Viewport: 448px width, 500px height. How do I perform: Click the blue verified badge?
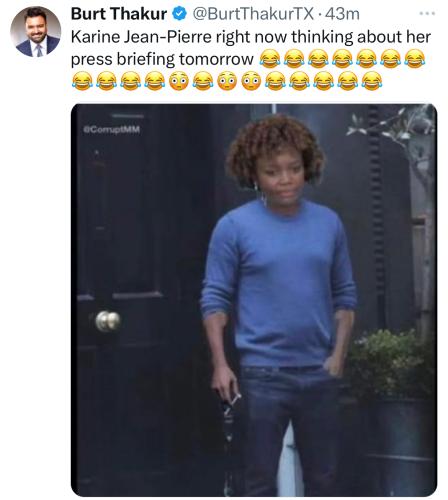click(179, 14)
